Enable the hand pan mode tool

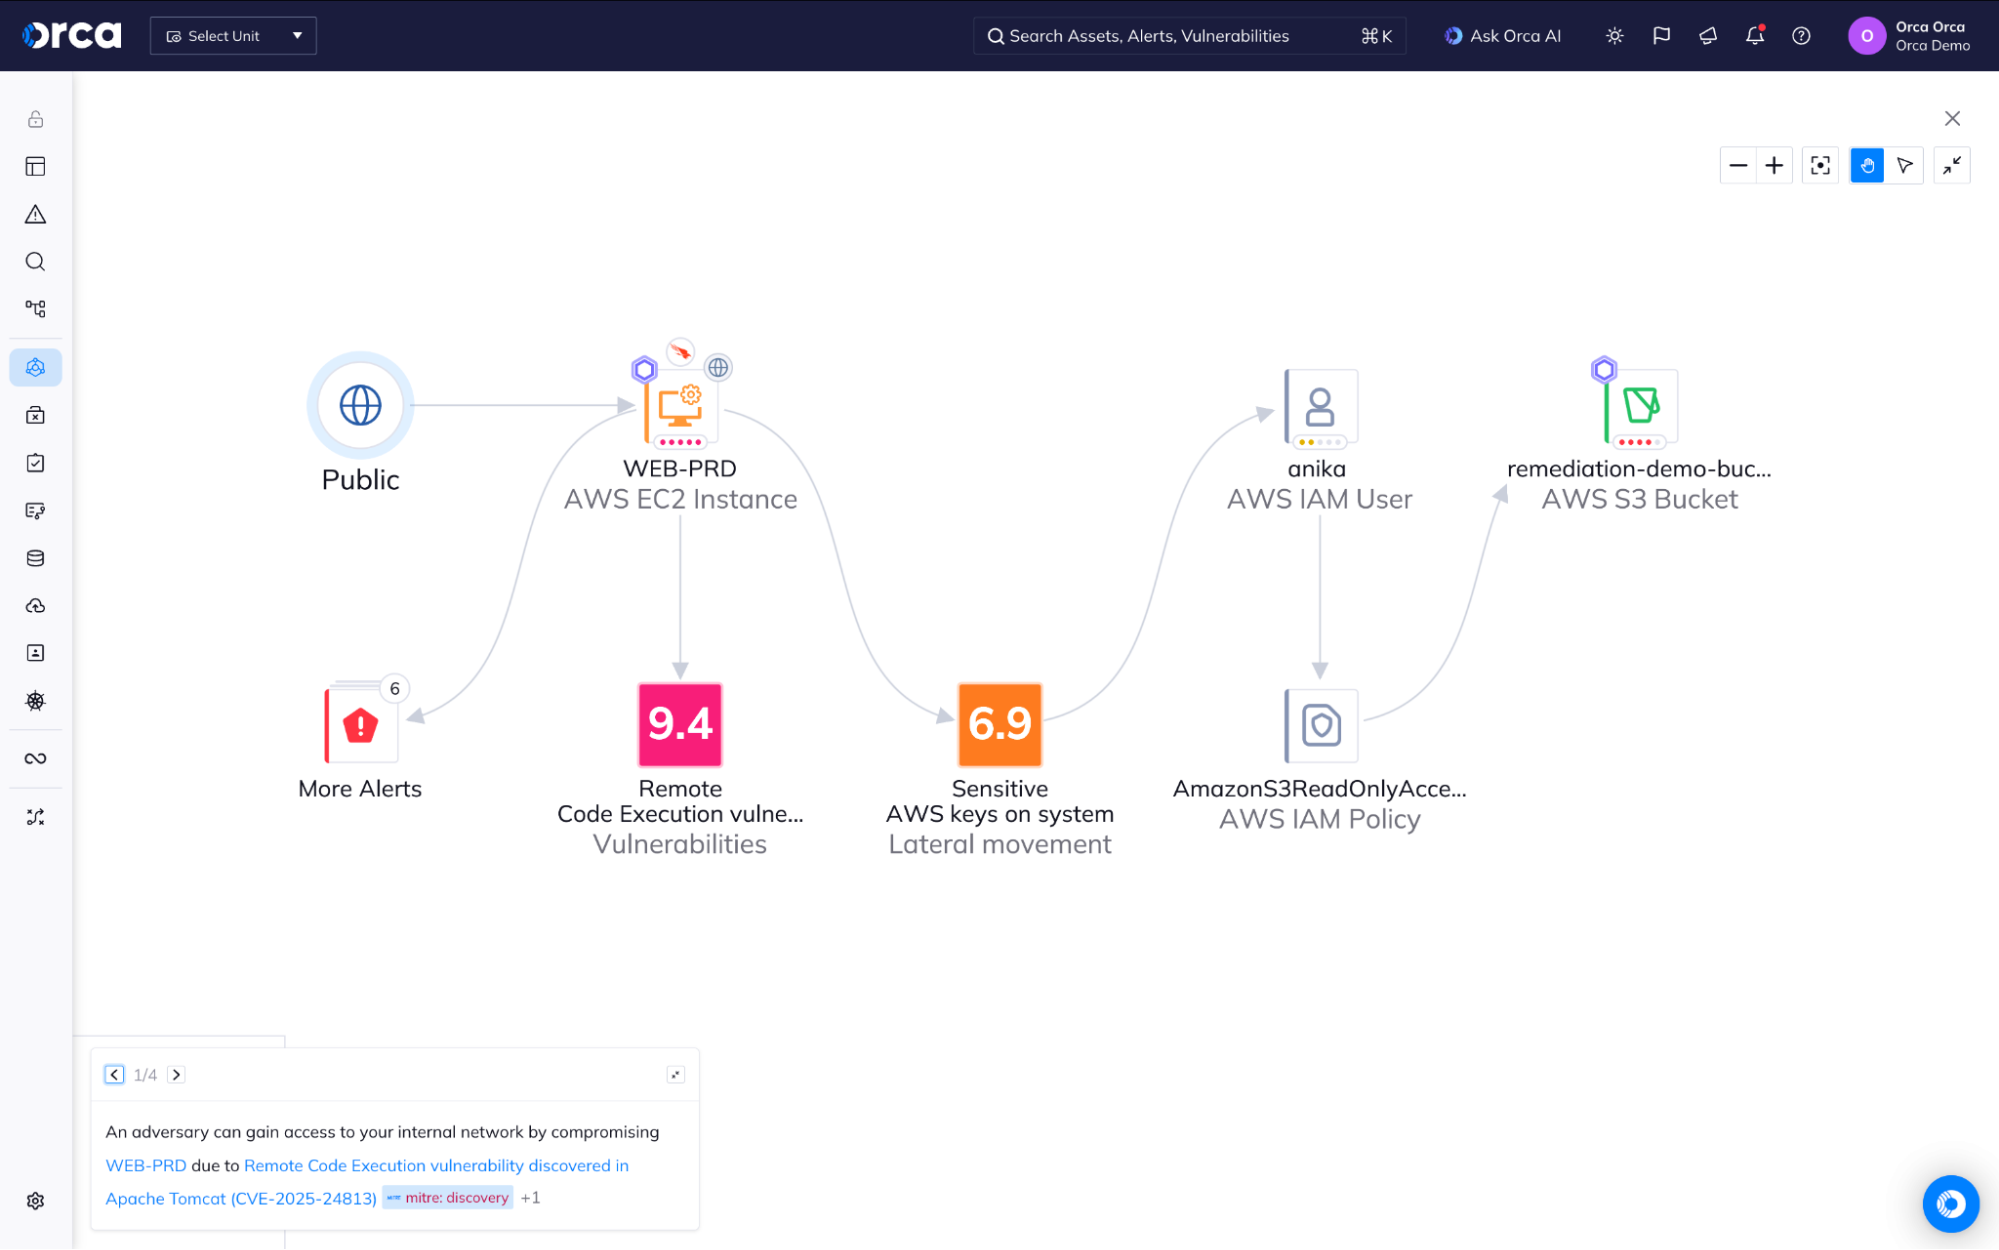(x=1866, y=166)
